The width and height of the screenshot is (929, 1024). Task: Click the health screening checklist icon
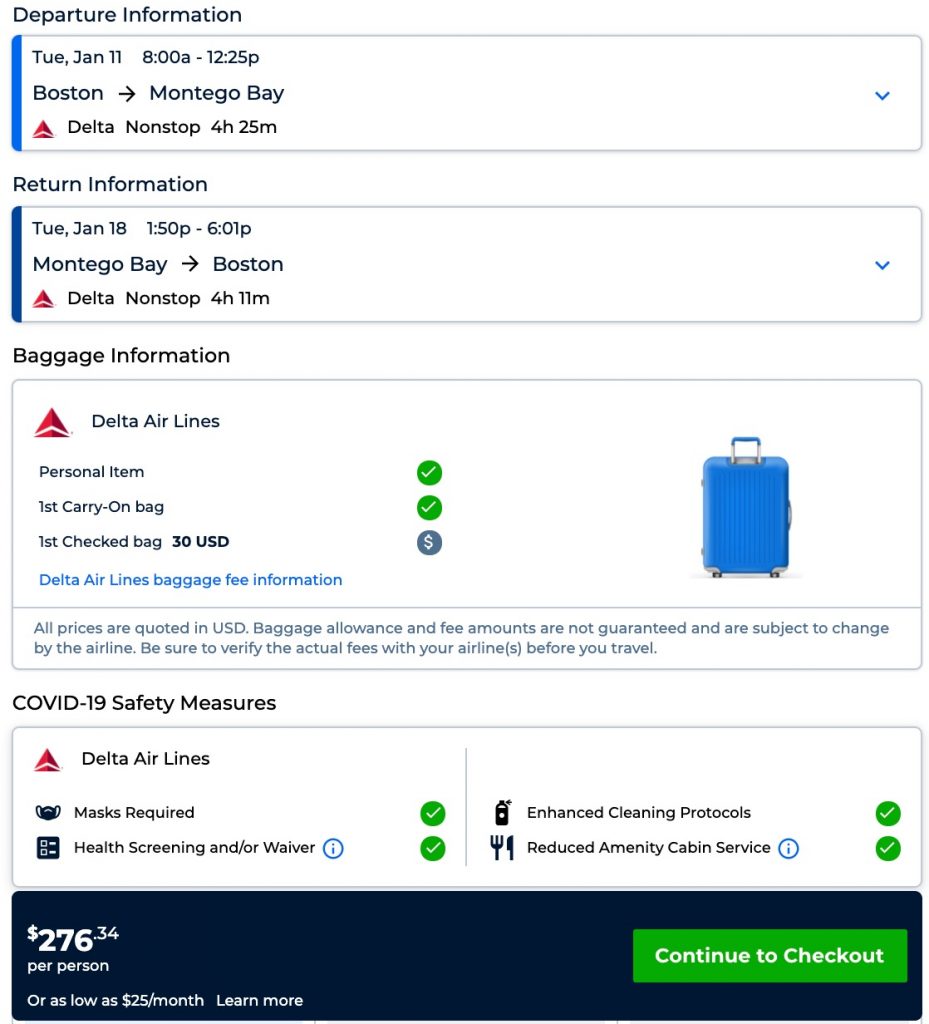click(48, 848)
